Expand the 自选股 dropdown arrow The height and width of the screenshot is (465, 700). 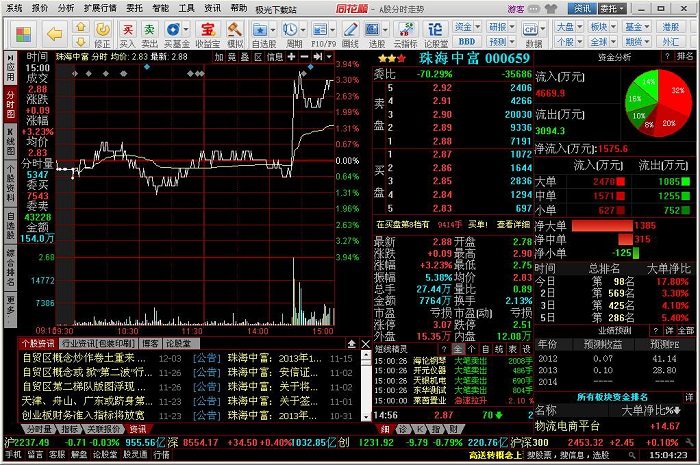[x=273, y=29]
